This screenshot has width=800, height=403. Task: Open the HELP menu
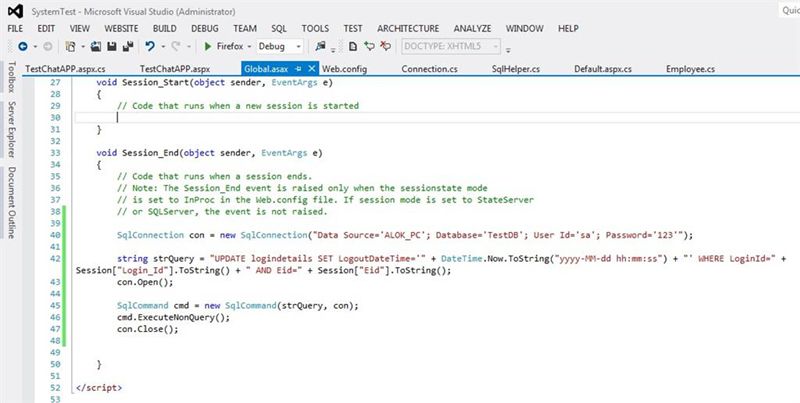(x=568, y=29)
